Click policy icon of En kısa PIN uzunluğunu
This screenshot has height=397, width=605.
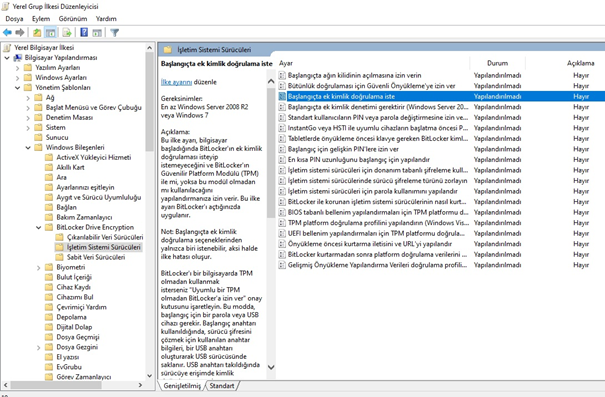click(x=282, y=159)
